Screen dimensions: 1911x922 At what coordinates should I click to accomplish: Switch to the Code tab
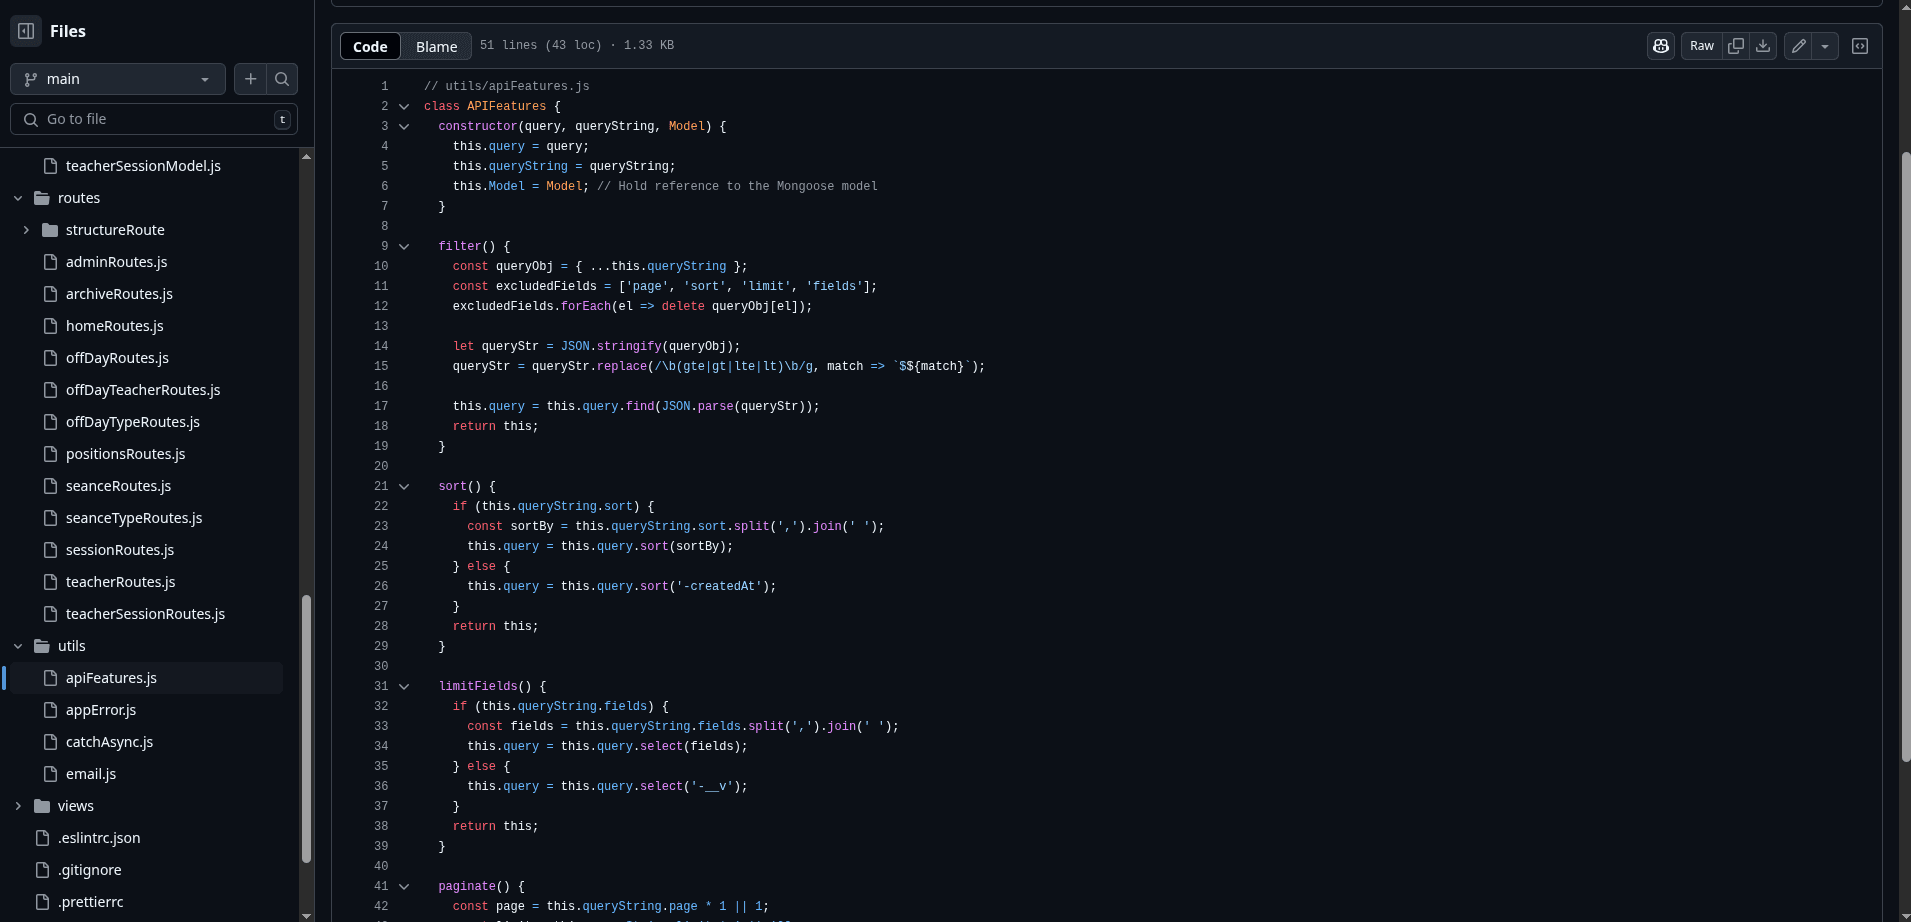370,46
